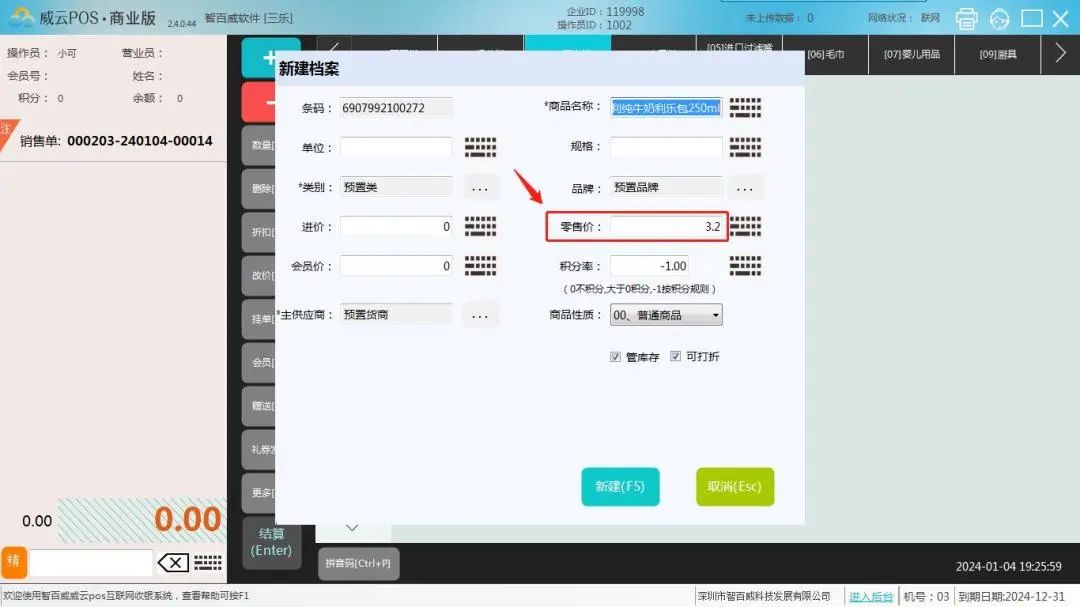This screenshot has width=1080, height=607.
Task: Choose supplier via 主供应商 ellipsis button
Action: coord(479,315)
